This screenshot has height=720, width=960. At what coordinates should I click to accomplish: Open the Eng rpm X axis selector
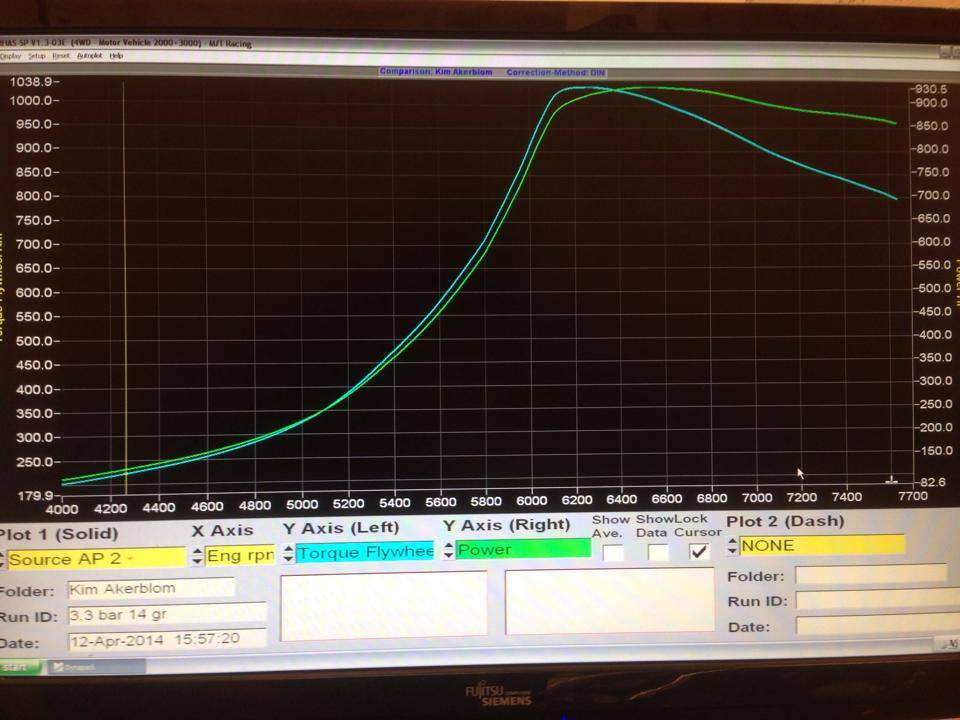[x=240, y=554]
